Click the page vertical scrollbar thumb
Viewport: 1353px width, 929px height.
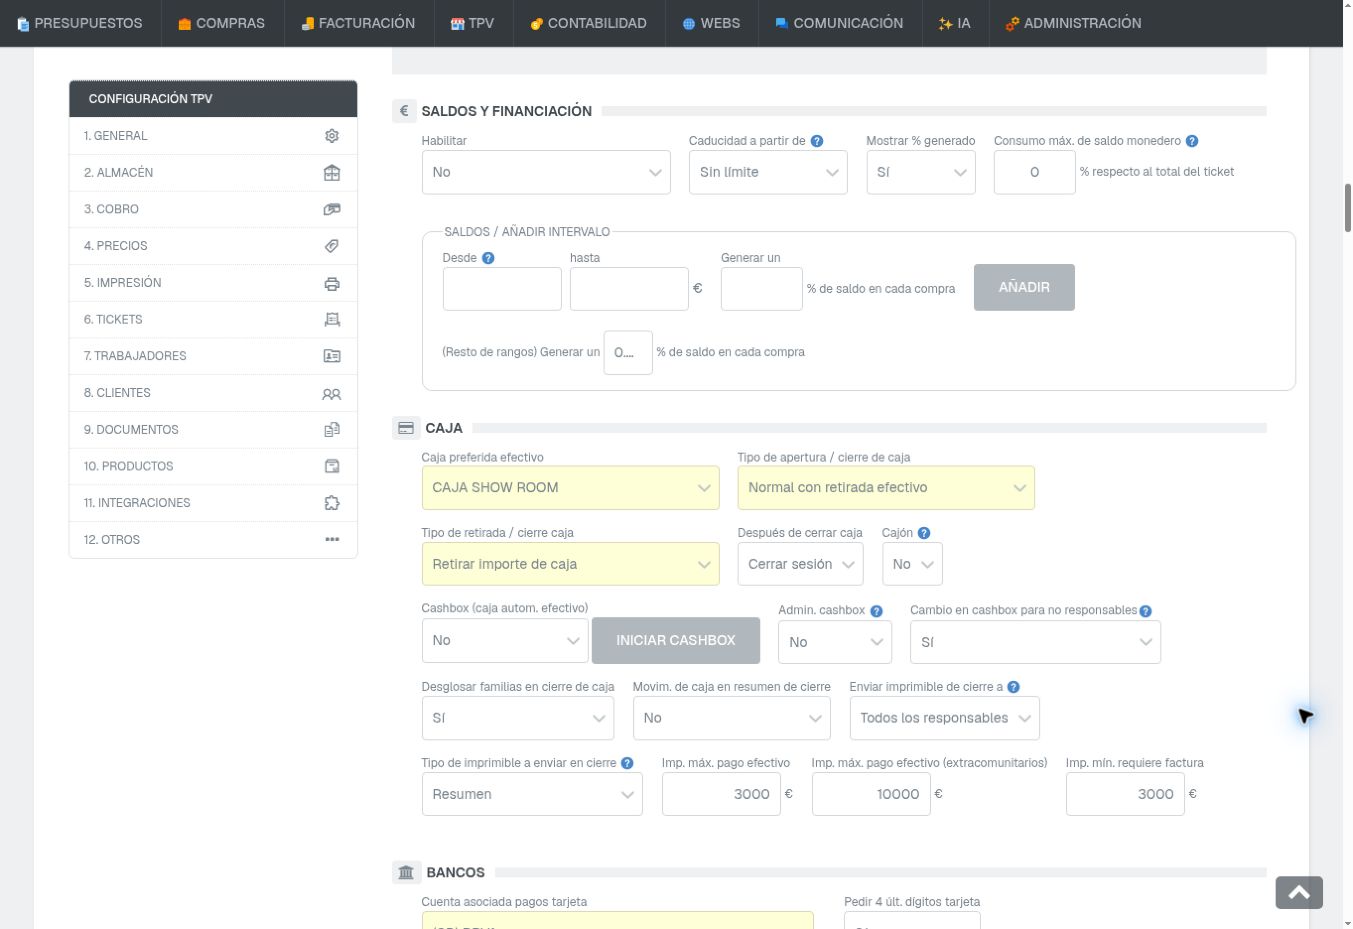[1347, 208]
